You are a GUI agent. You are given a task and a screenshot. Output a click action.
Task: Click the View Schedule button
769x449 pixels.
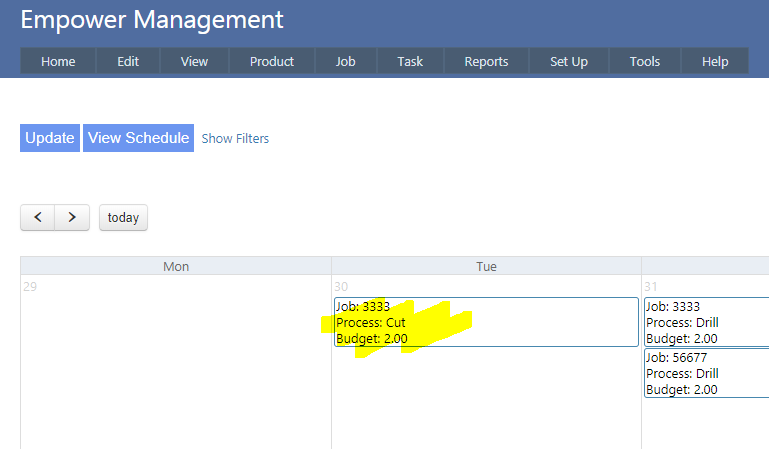[138, 138]
